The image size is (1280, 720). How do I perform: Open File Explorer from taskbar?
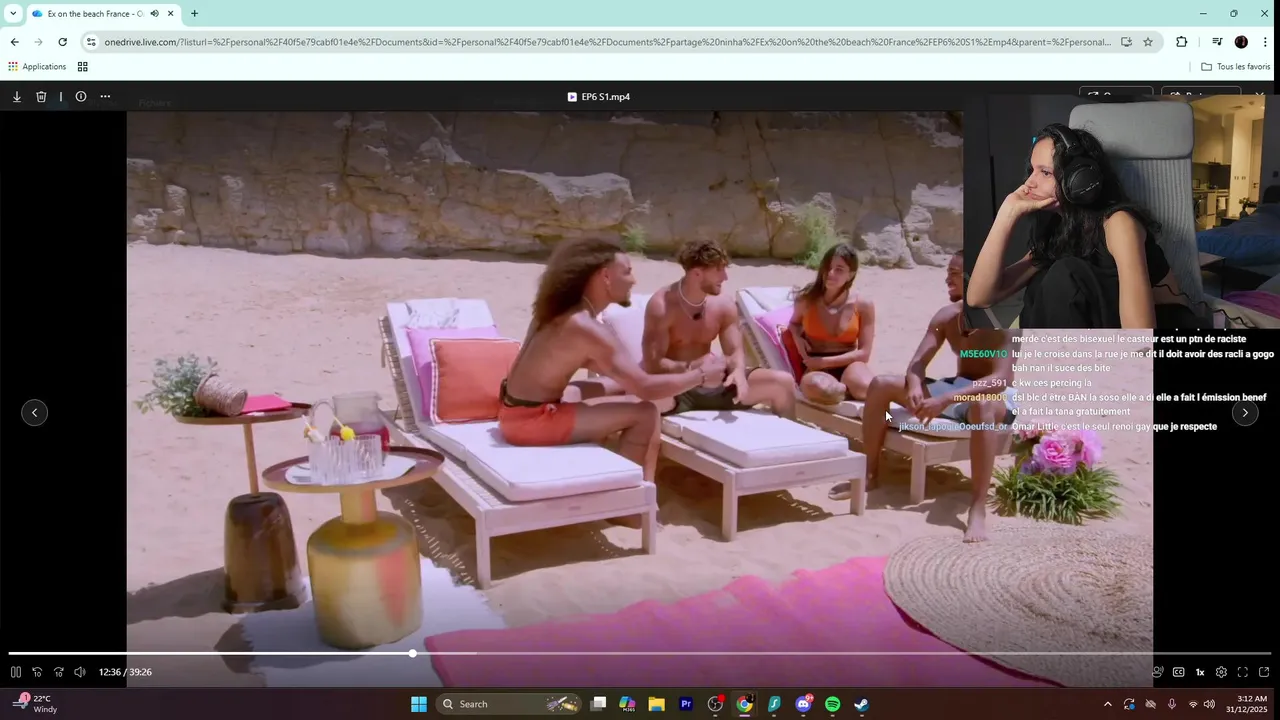pyautogui.click(x=656, y=704)
